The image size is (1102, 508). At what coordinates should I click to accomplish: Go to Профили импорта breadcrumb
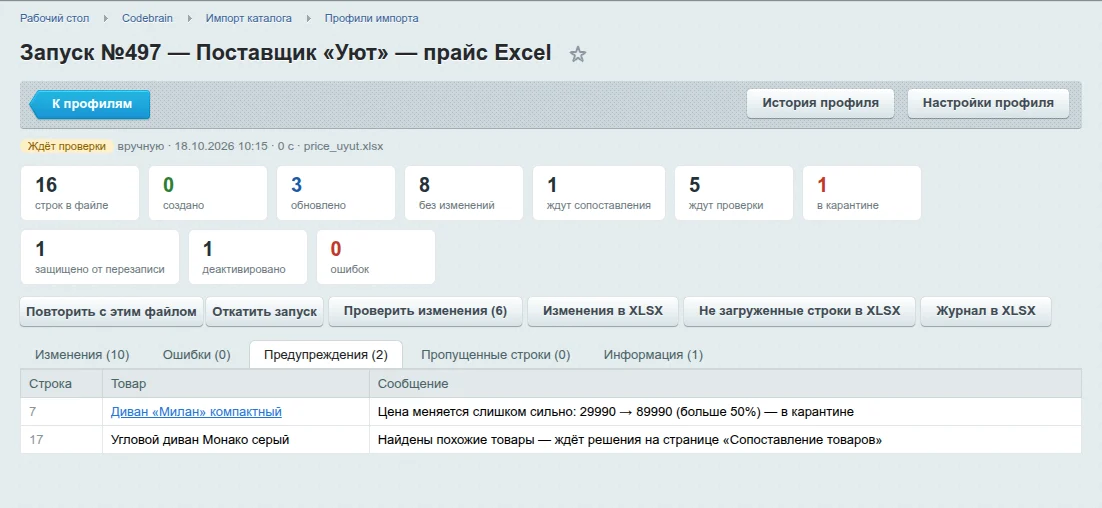[371, 18]
